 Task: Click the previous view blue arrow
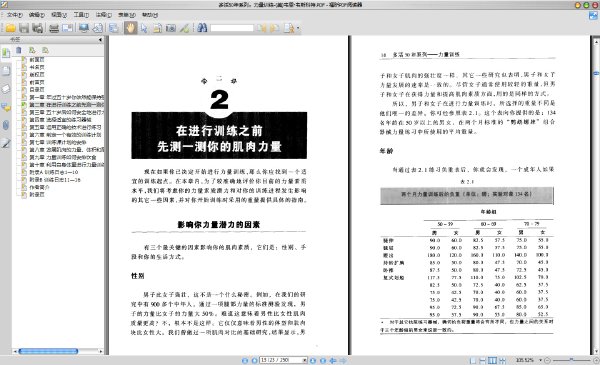coord(333,360)
